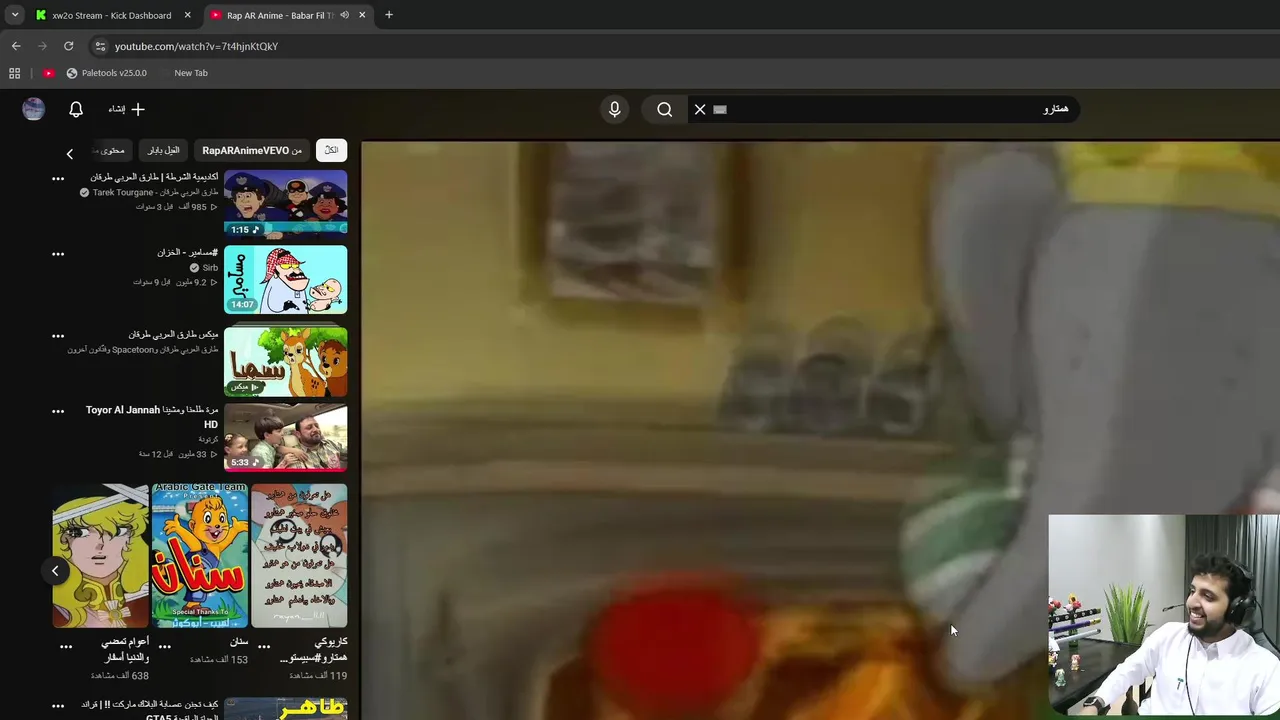The height and width of the screenshot is (720, 1280).
Task: Open the سنان short thumbnail
Action: (x=200, y=556)
